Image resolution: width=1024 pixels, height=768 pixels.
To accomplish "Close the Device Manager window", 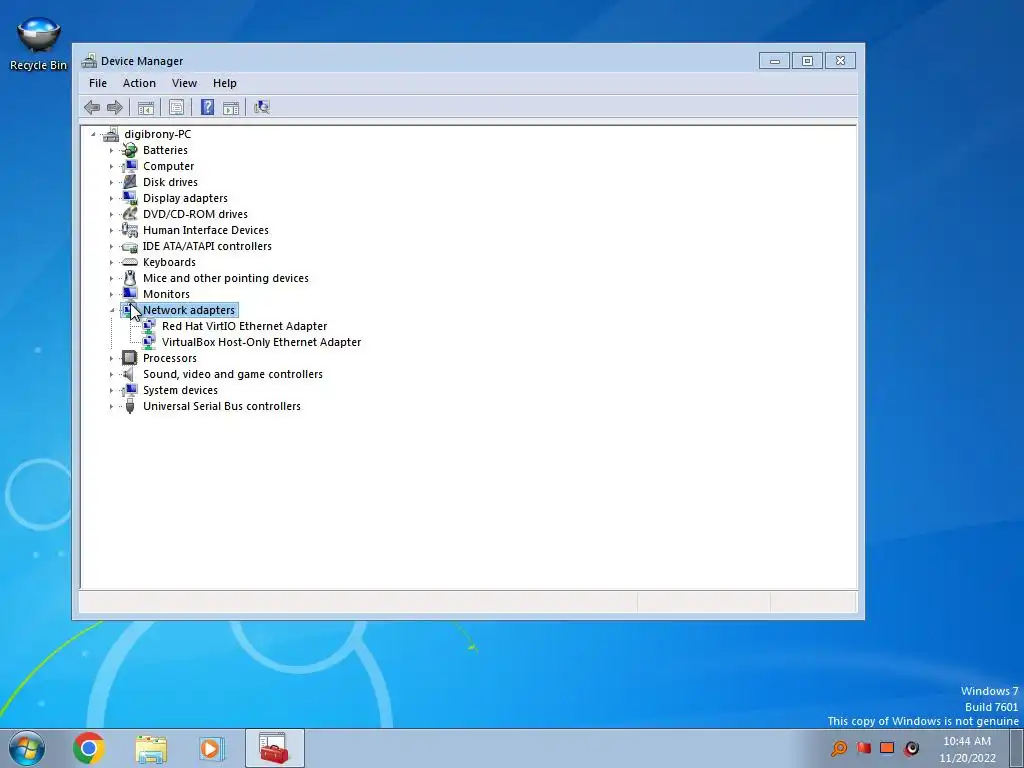I will click(840, 61).
